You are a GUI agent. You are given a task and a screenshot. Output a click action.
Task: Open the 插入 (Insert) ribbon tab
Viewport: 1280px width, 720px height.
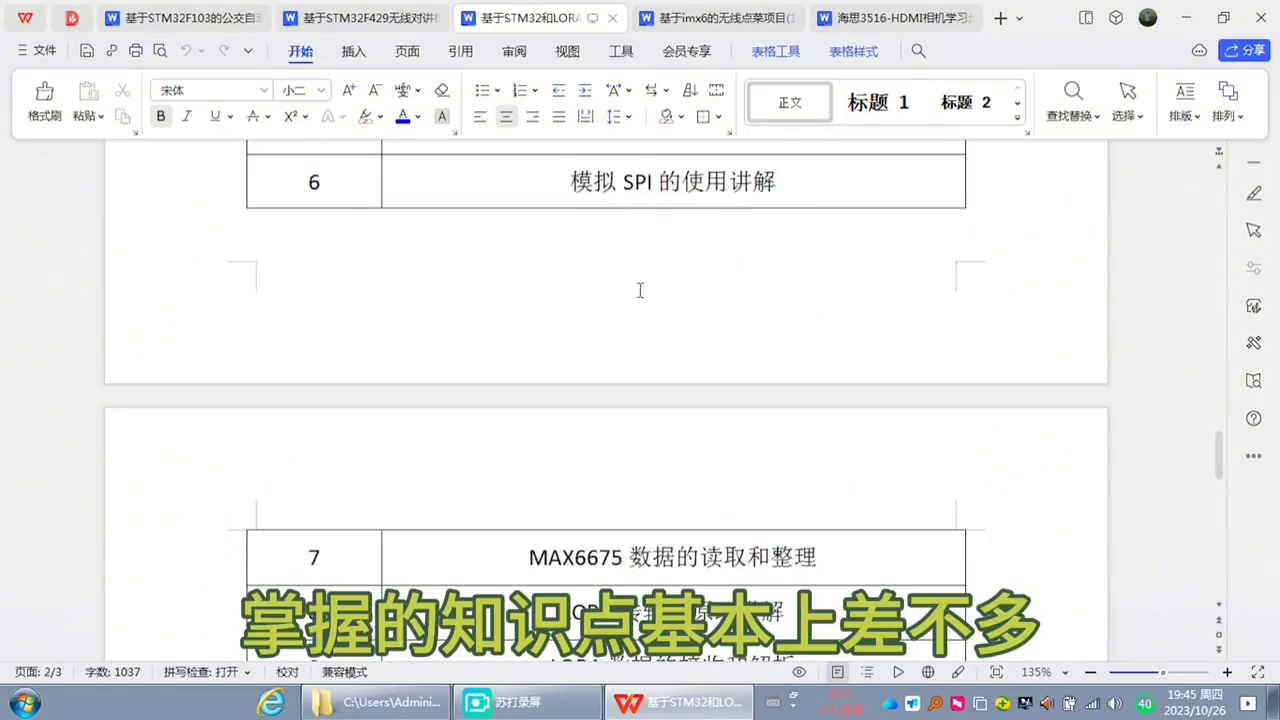tap(354, 51)
